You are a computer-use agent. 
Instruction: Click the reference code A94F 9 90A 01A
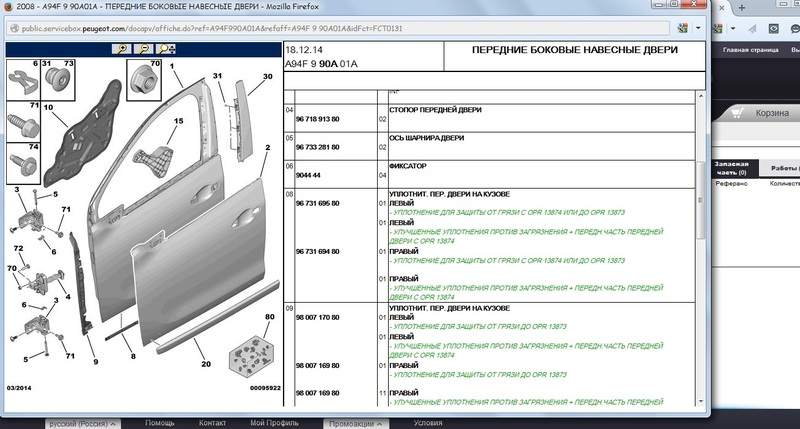click(x=321, y=64)
